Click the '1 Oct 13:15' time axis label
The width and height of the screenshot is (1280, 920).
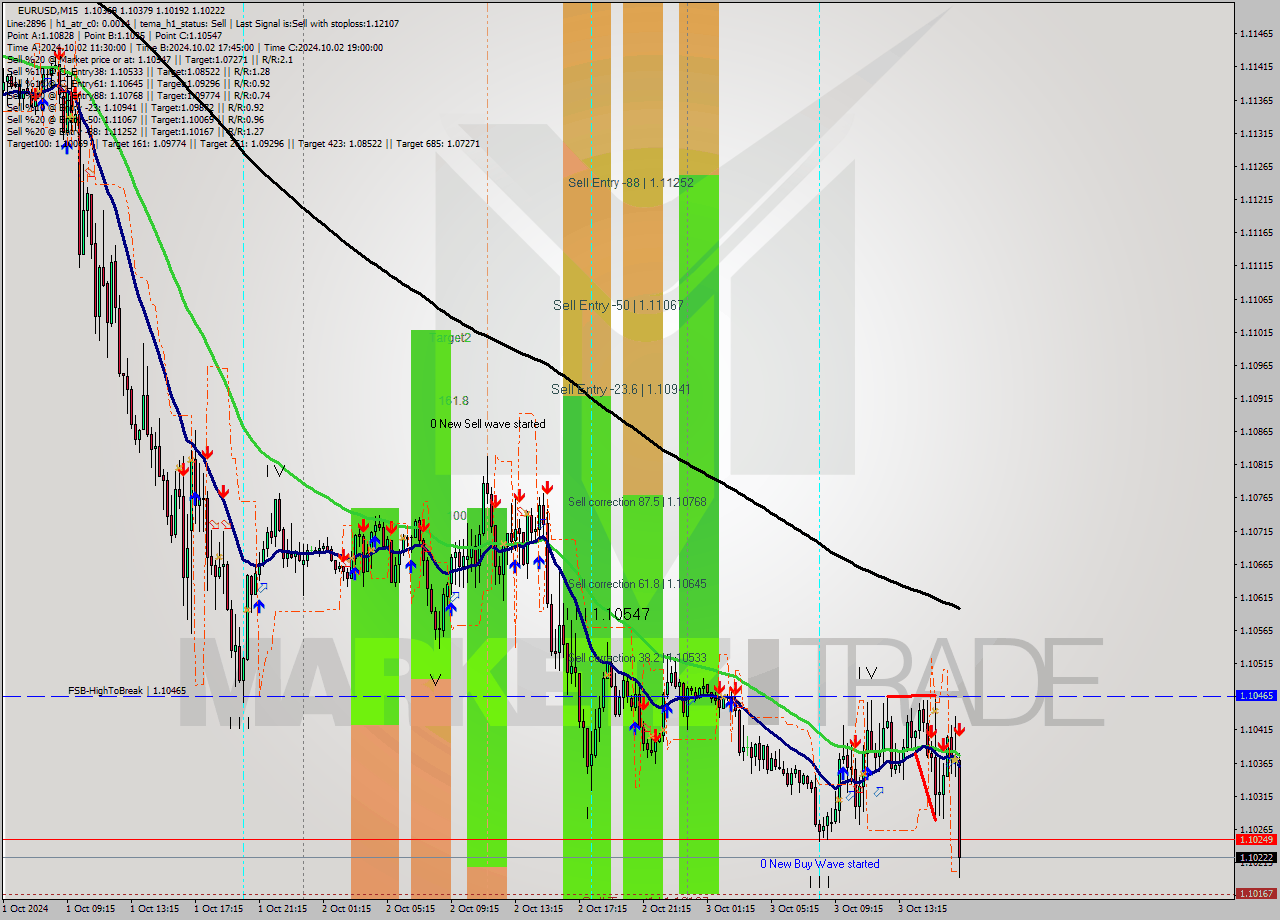(154, 909)
